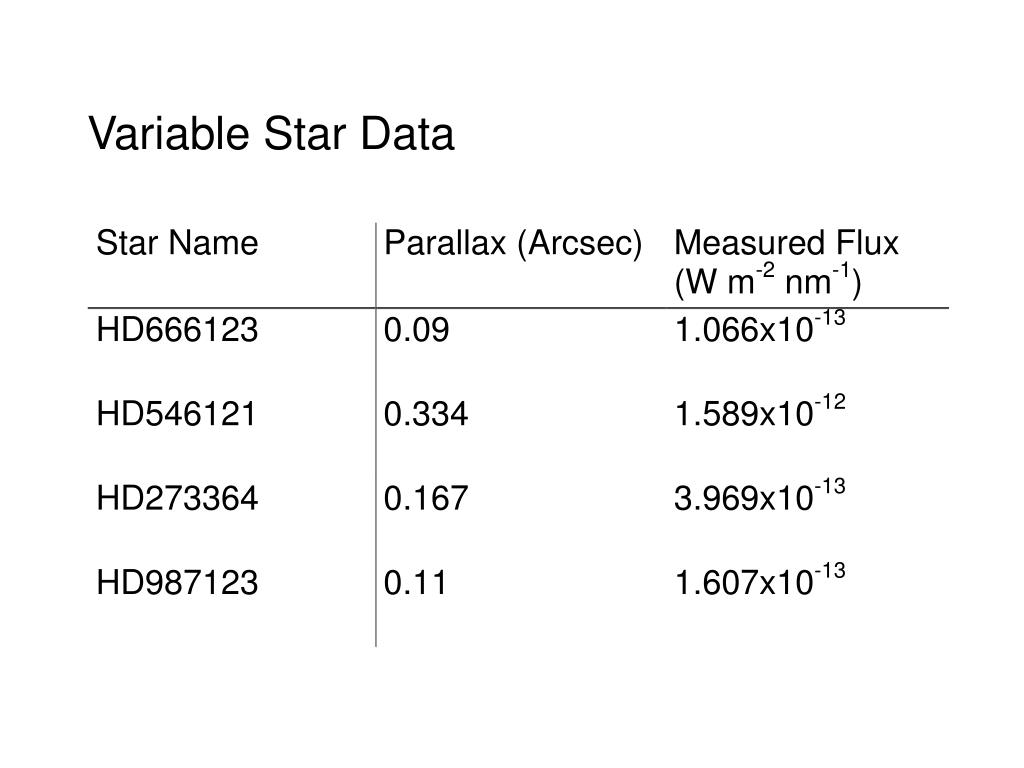The image size is (1024, 768).
Task: Select star name HD546121
Action: (176, 414)
